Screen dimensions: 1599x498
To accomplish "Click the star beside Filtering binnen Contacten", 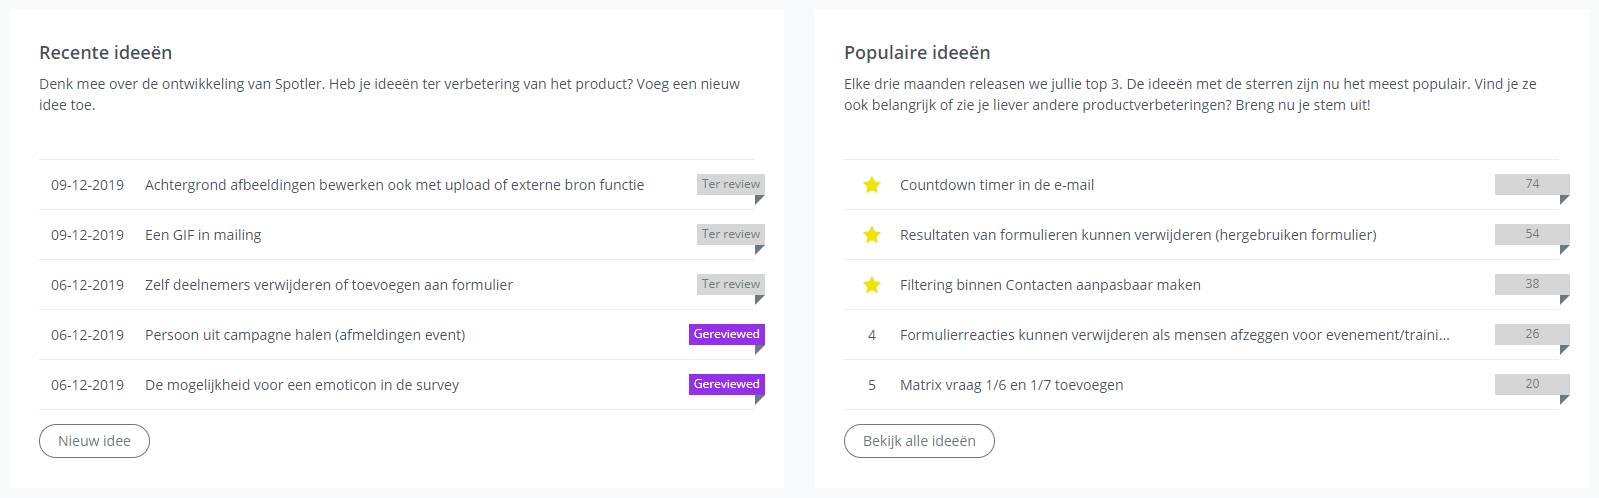I will pyautogui.click(x=872, y=285).
